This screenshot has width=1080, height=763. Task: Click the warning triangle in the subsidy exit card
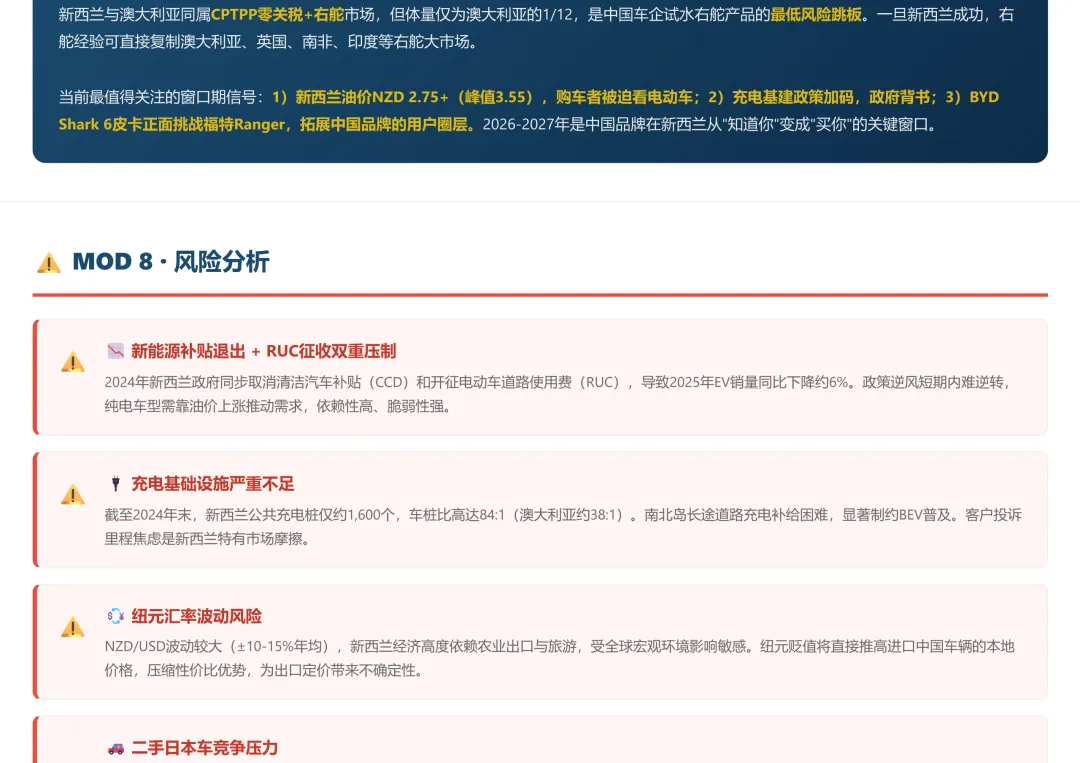point(72,362)
